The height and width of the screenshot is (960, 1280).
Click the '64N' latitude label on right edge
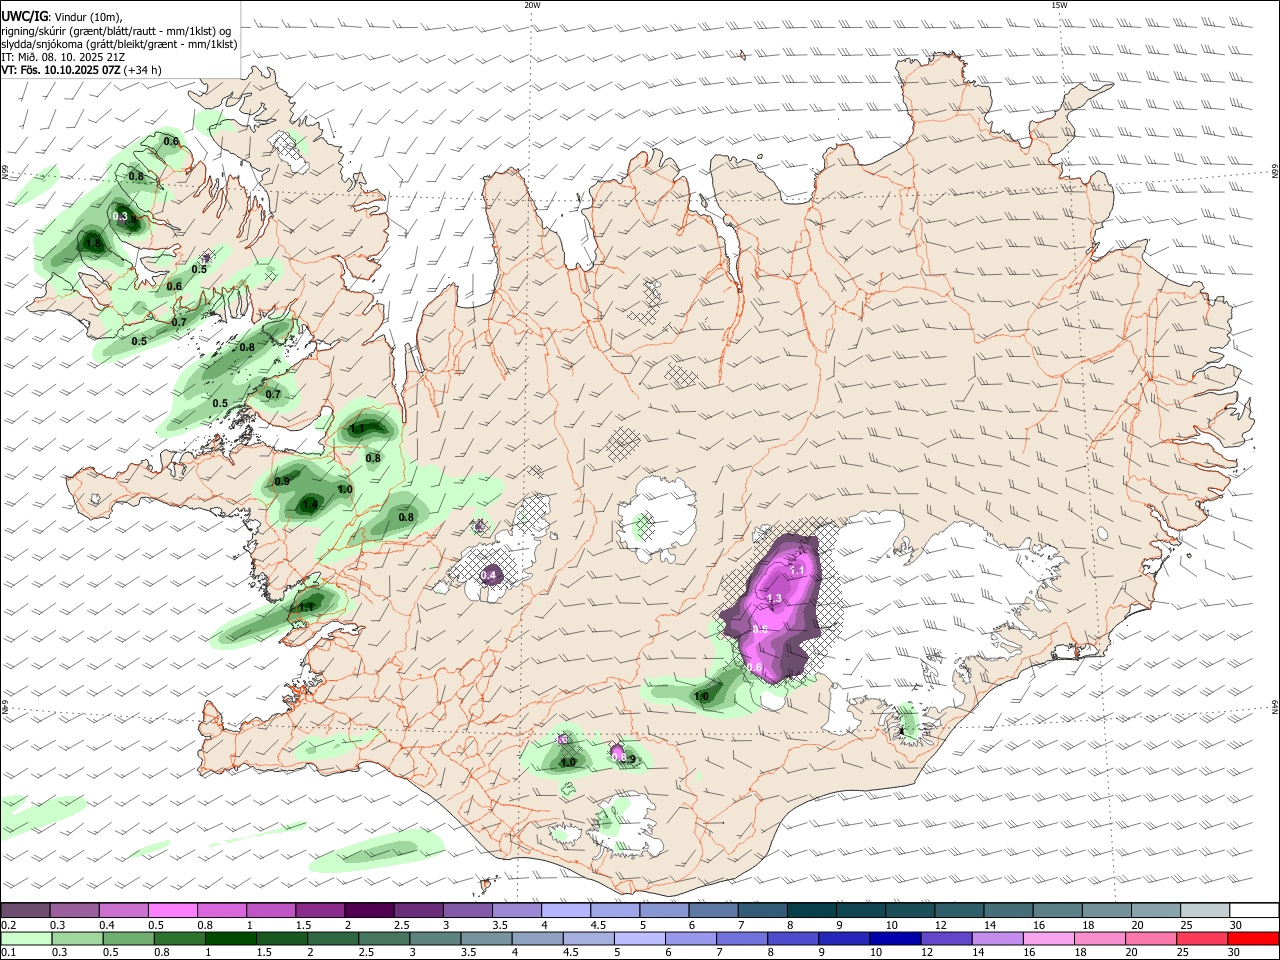click(x=1275, y=707)
